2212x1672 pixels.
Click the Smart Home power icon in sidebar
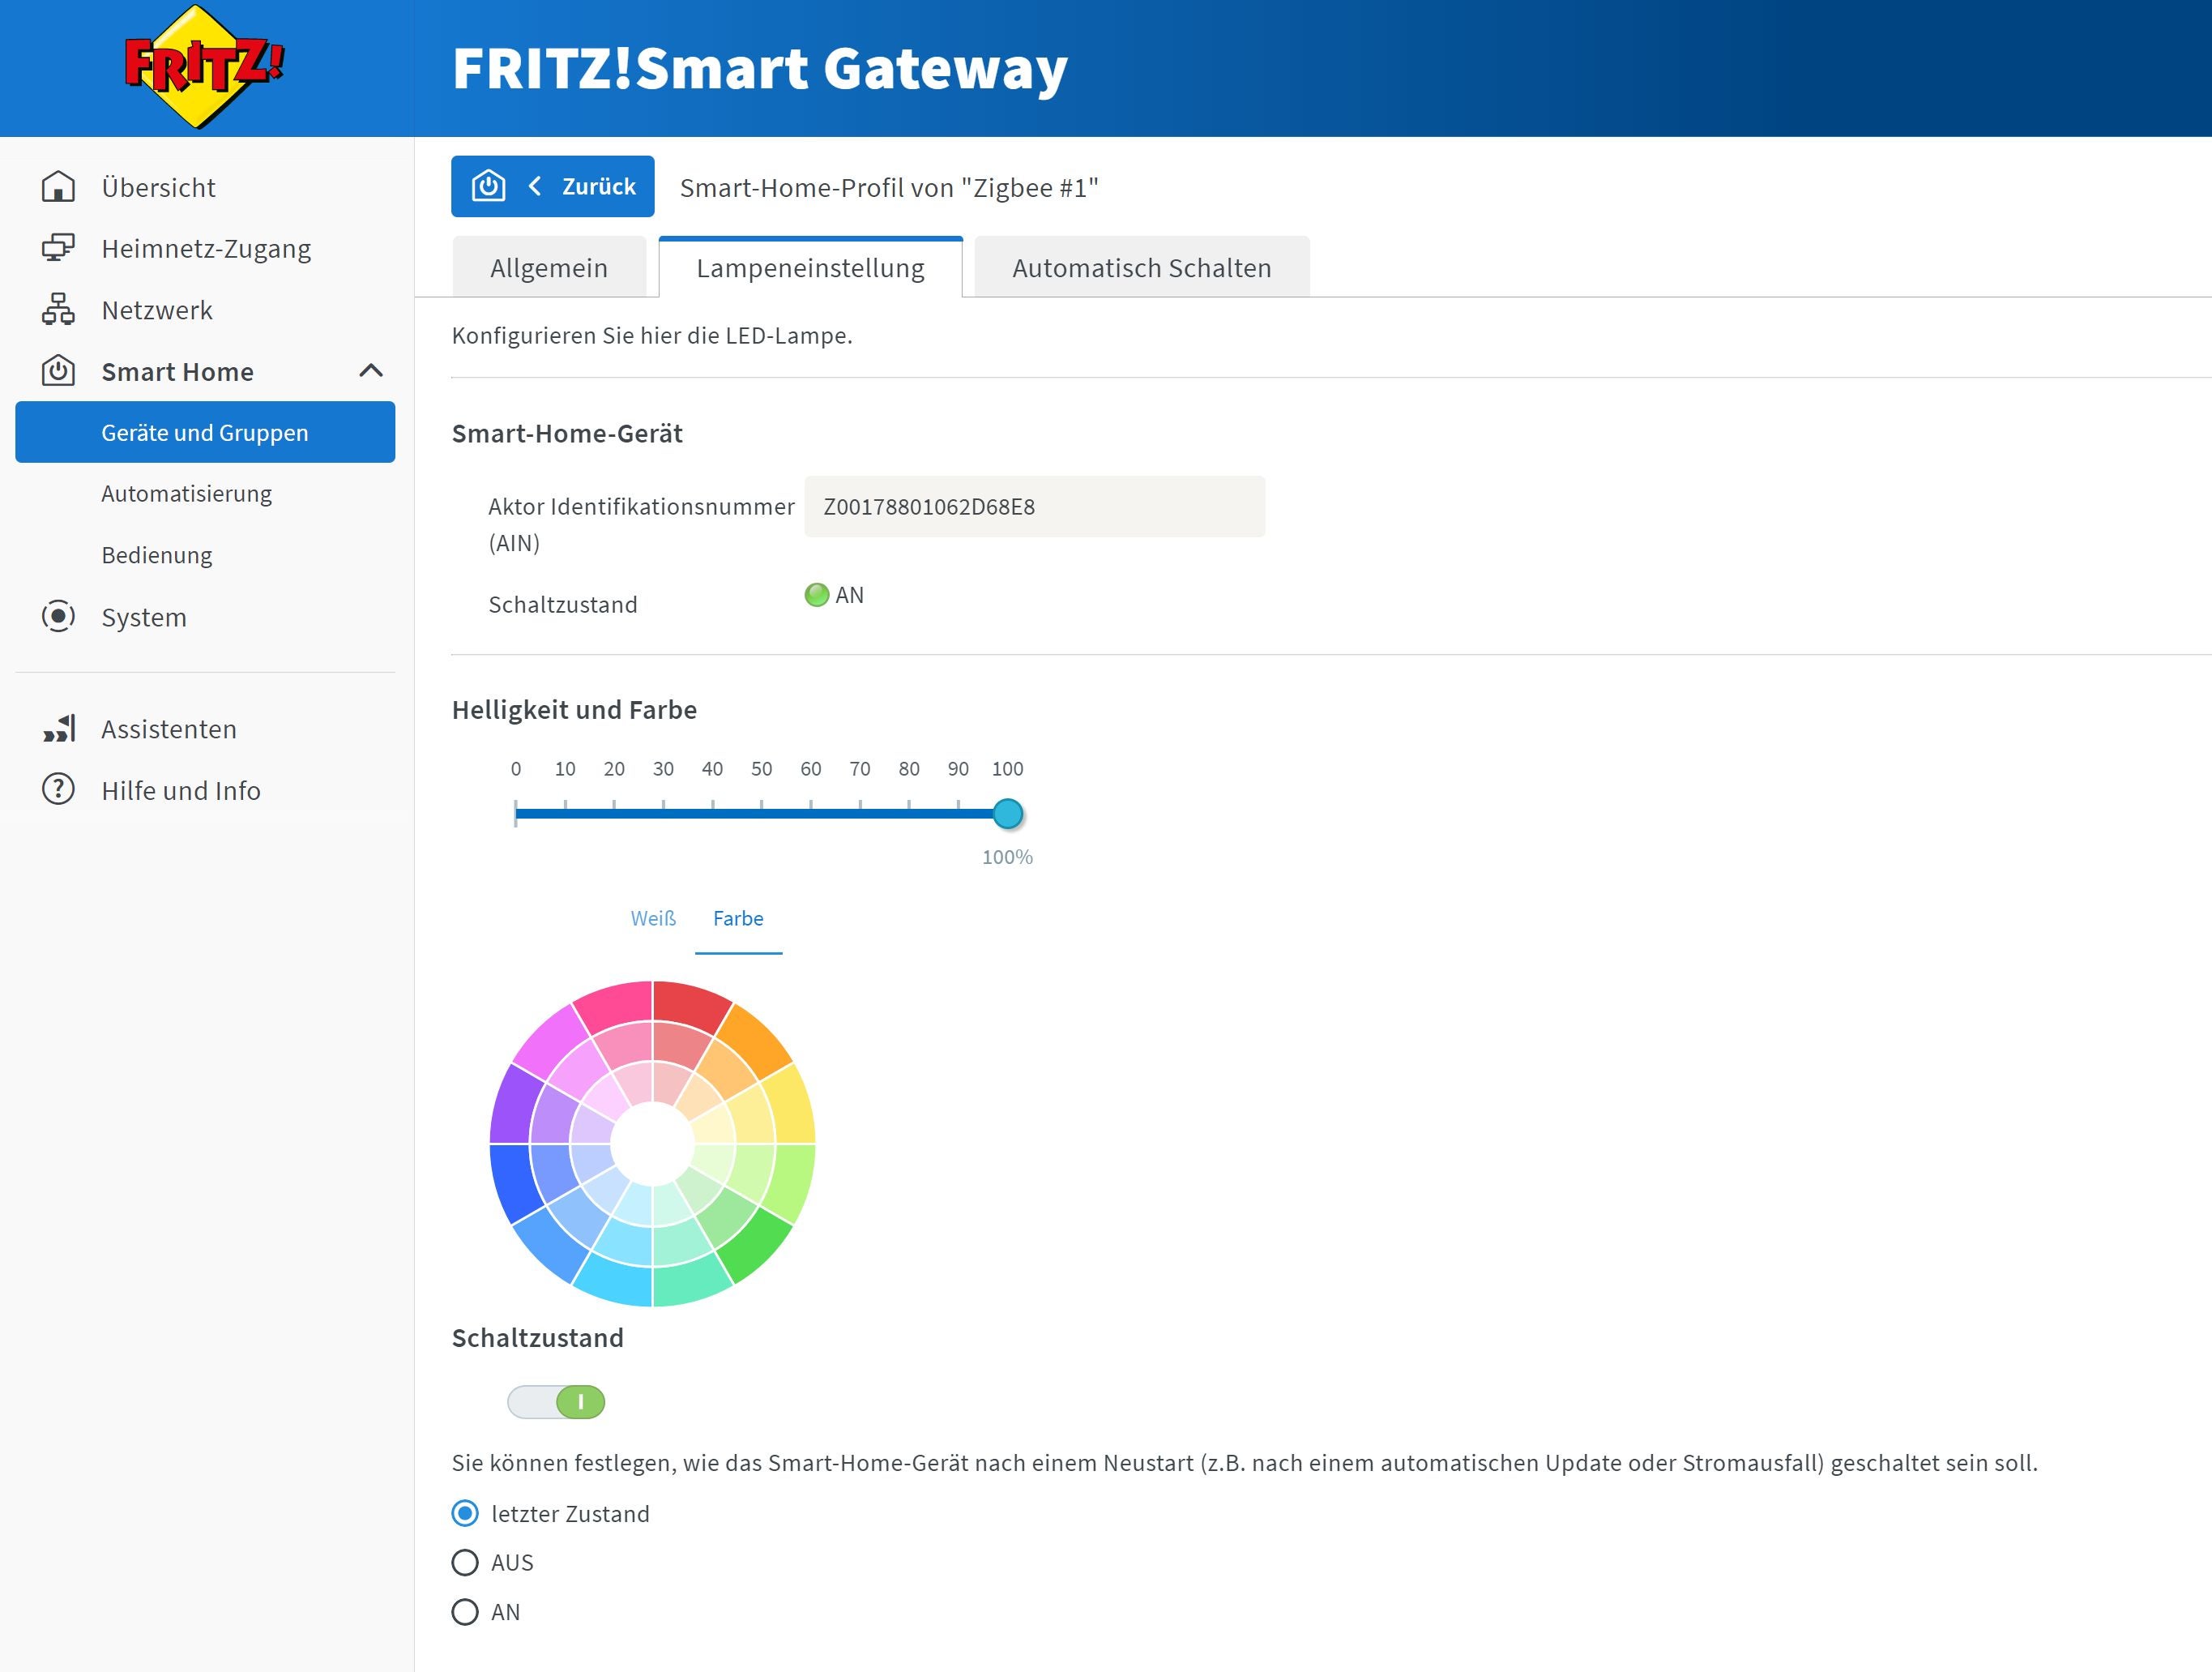click(x=58, y=371)
